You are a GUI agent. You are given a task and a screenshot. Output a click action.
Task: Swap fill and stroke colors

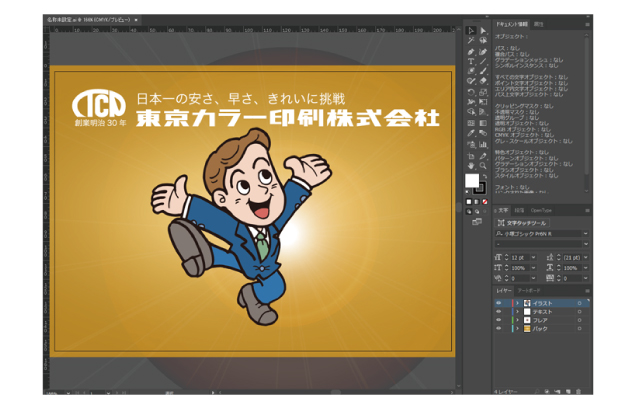click(x=485, y=177)
